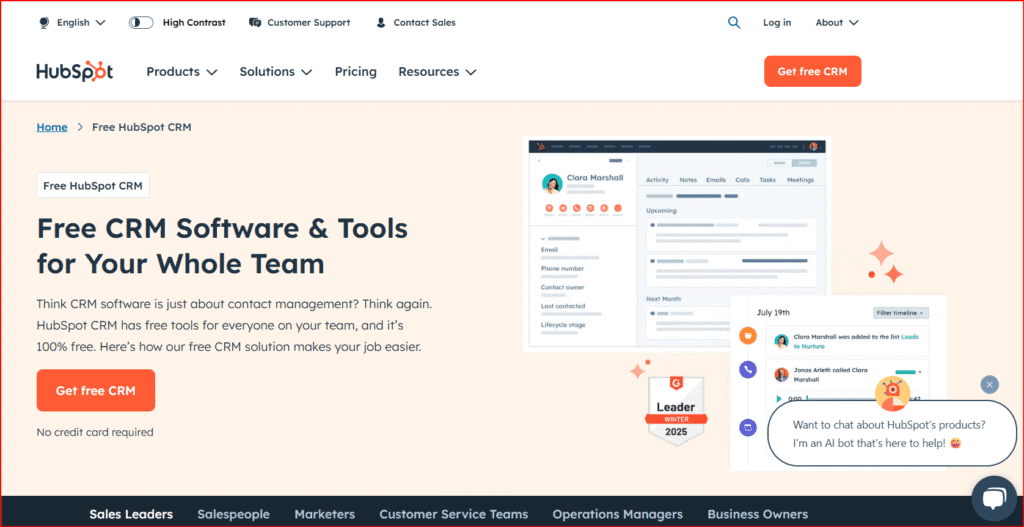The height and width of the screenshot is (527, 1024).
Task: Click the Free HubSpot CRM tag label
Action: click(93, 185)
